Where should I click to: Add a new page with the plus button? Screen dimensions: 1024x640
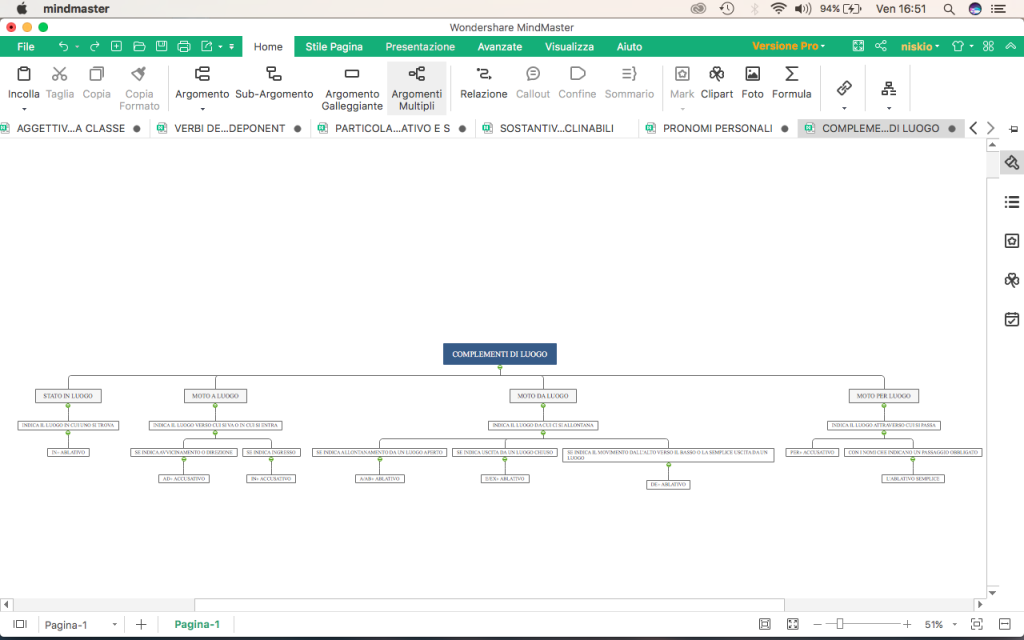click(x=140, y=624)
